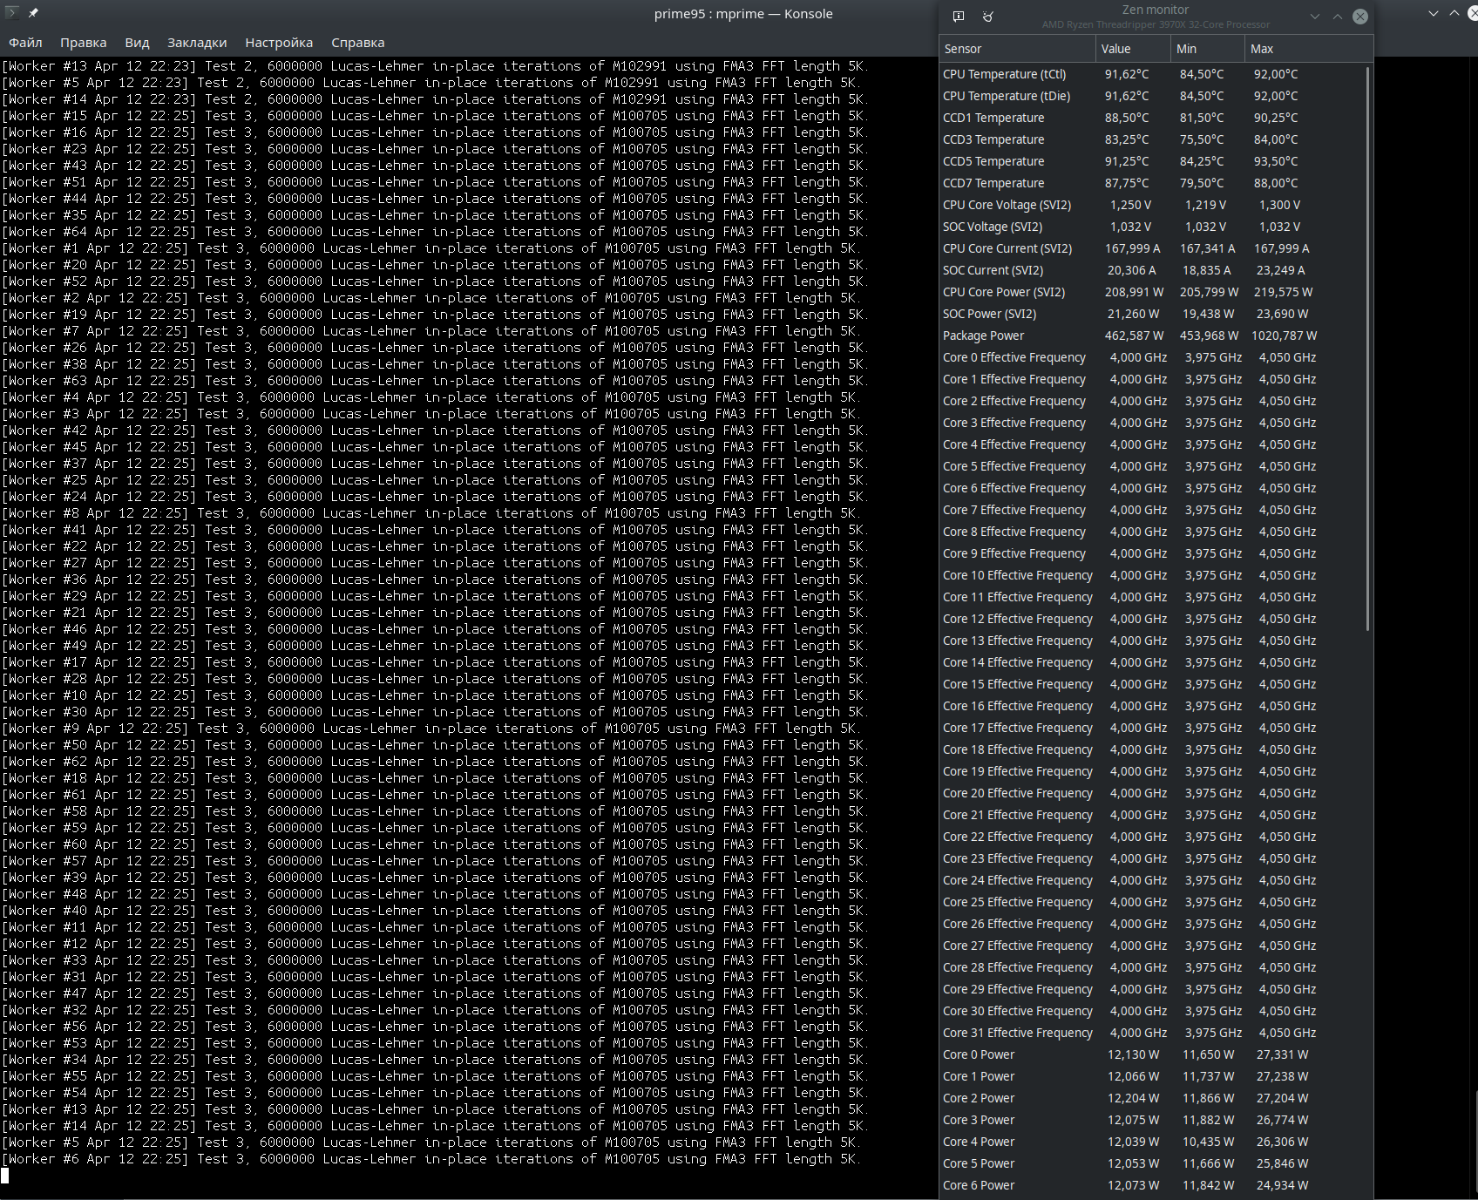Select Core 23 Effective Frequency row
1478x1200 pixels.
pyautogui.click(x=1152, y=859)
